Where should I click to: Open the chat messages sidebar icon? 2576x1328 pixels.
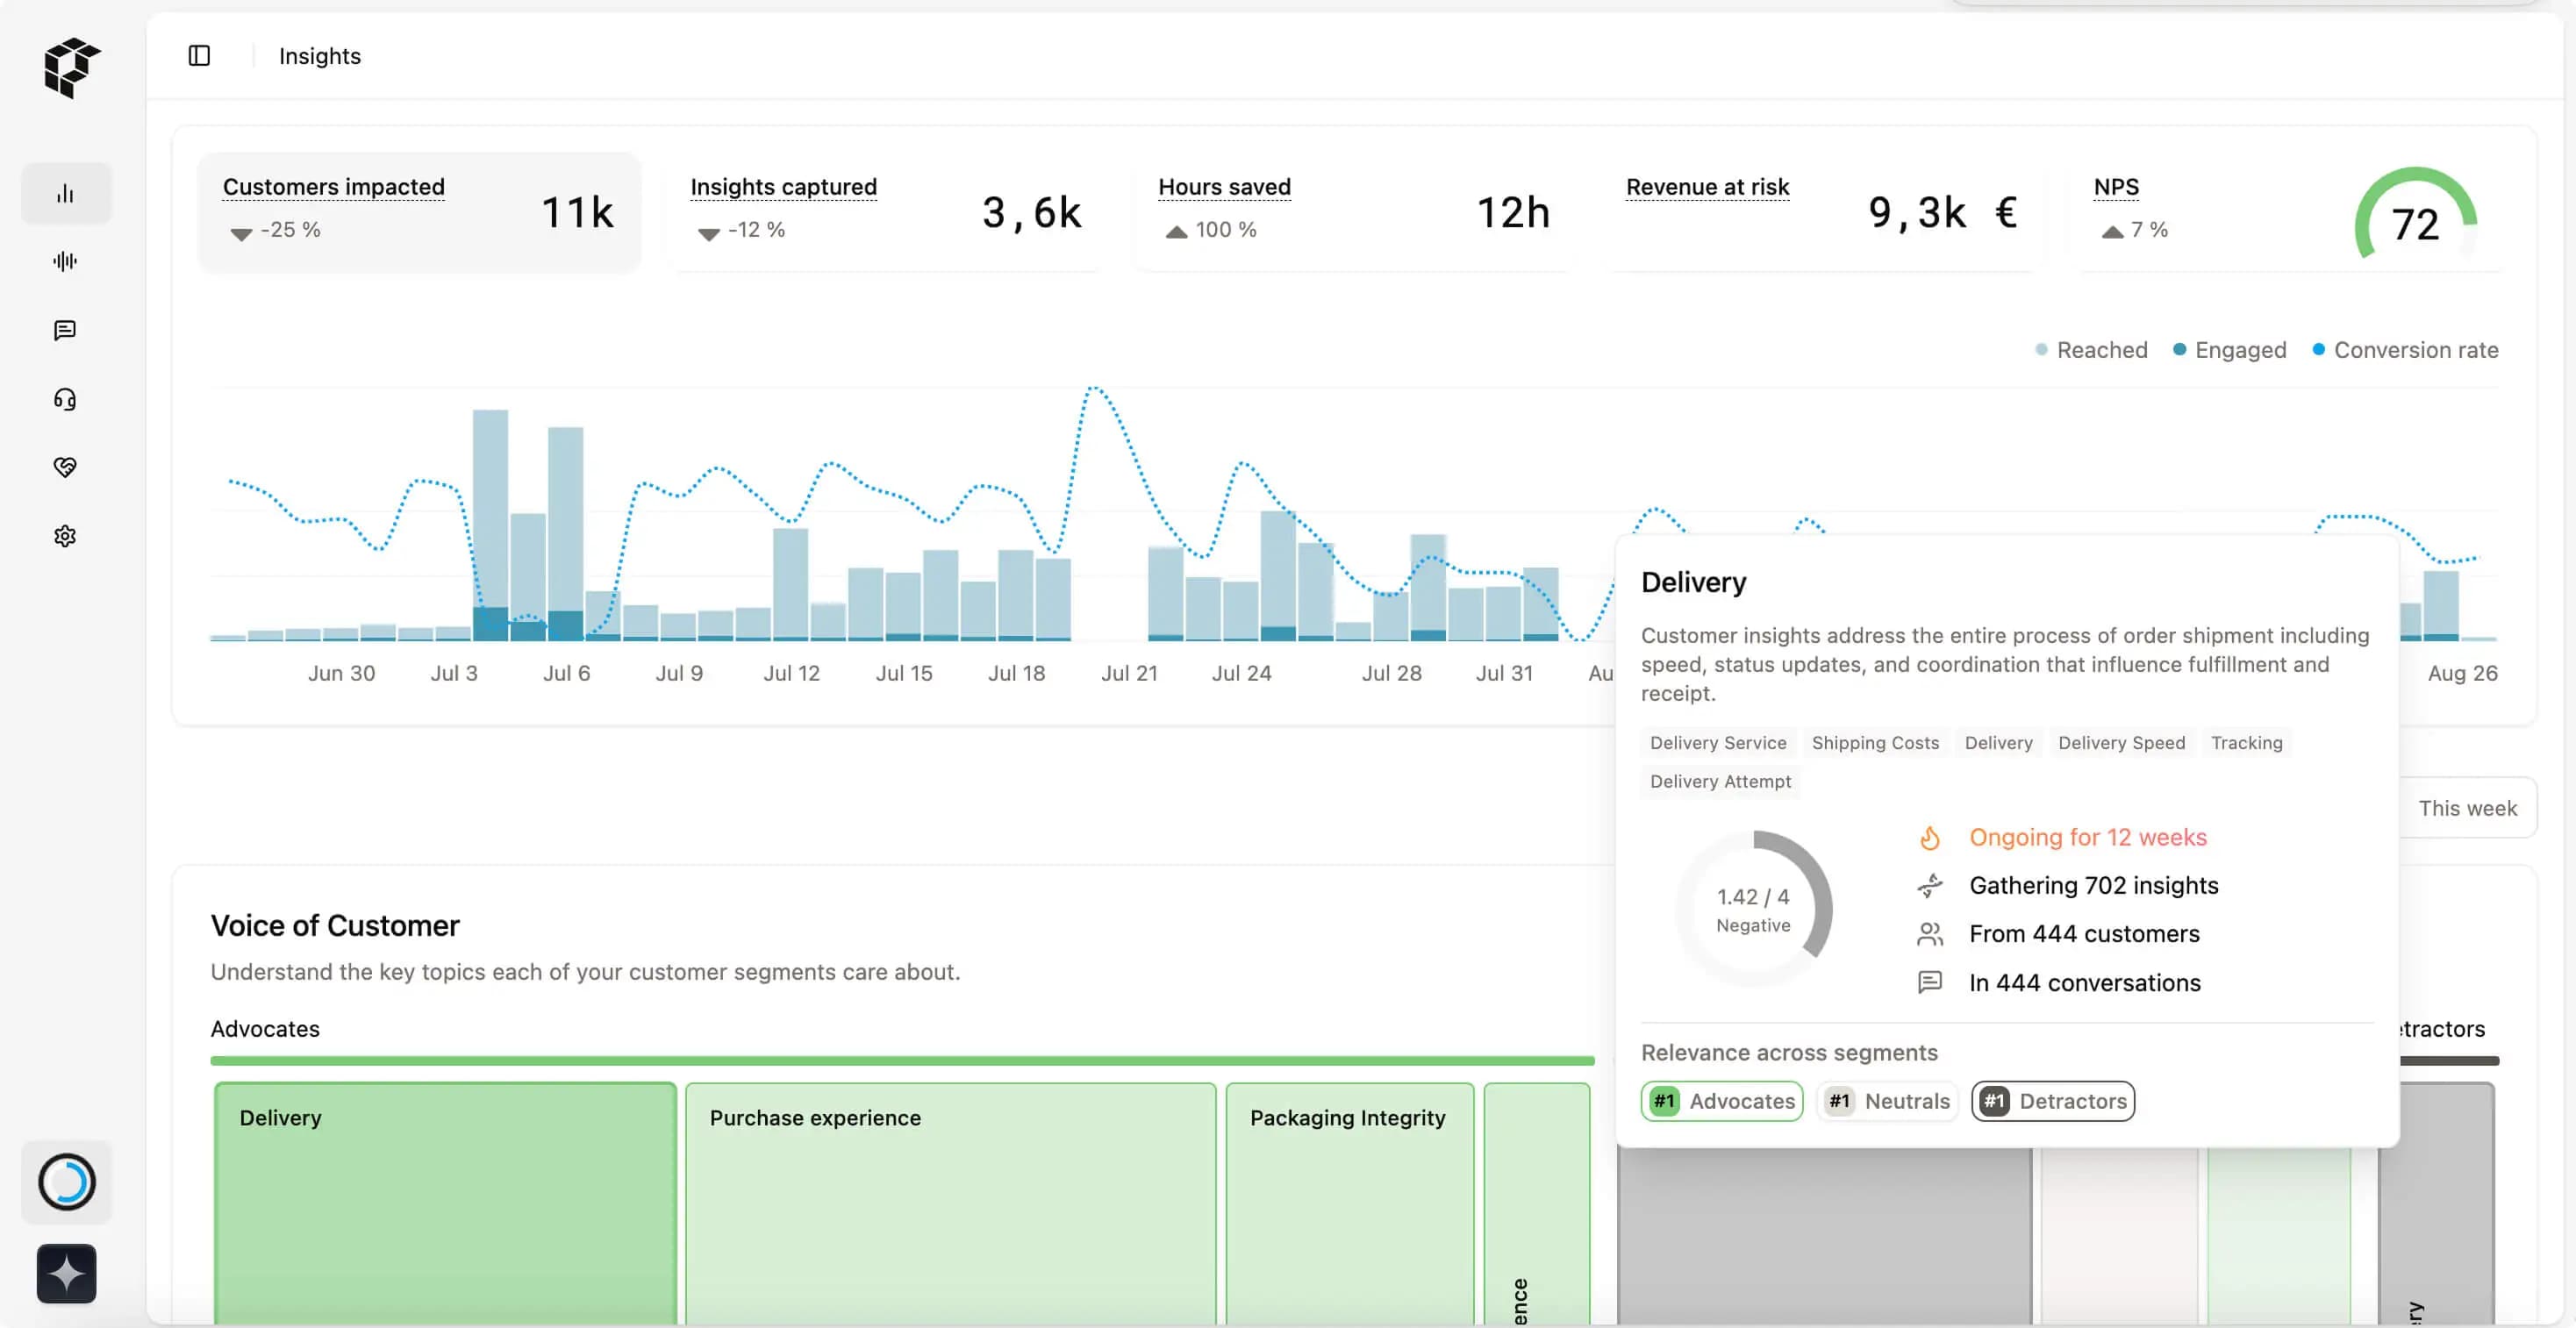(x=65, y=331)
